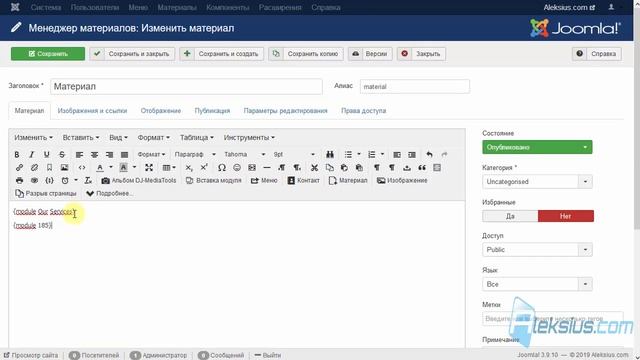Viewport: 640px width, 360px height.
Task: Remove link with the unlink icon
Action: pos(34,168)
